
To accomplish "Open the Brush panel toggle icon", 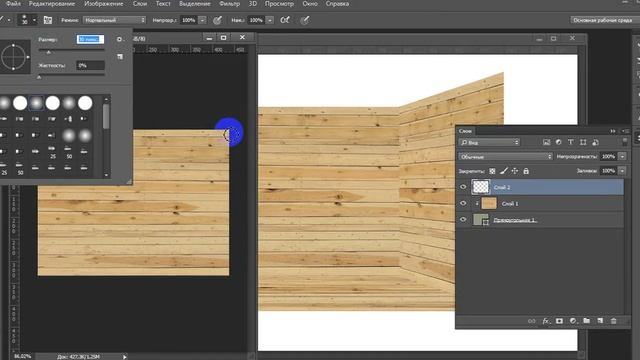I will pyautogui.click(x=48, y=20).
